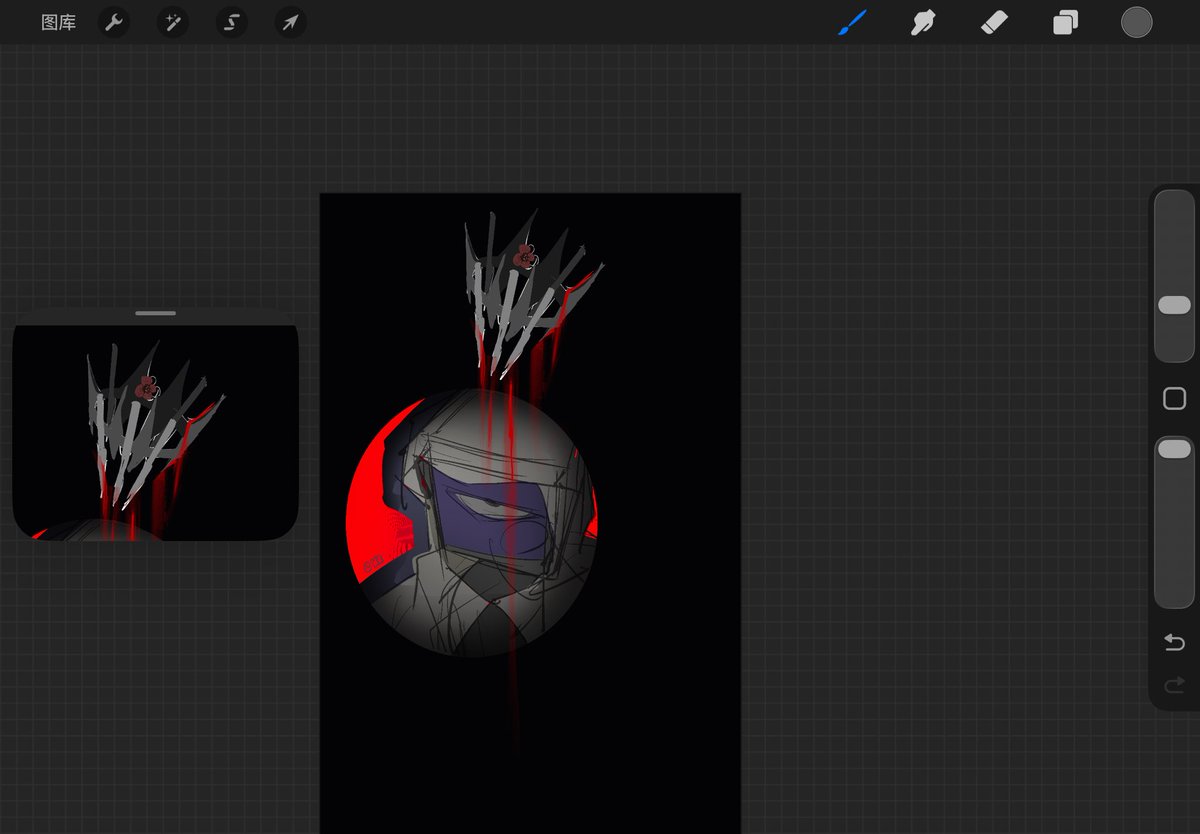Viewport: 1200px width, 834px height.
Task: Select the Smudge tool
Action: coord(922,22)
